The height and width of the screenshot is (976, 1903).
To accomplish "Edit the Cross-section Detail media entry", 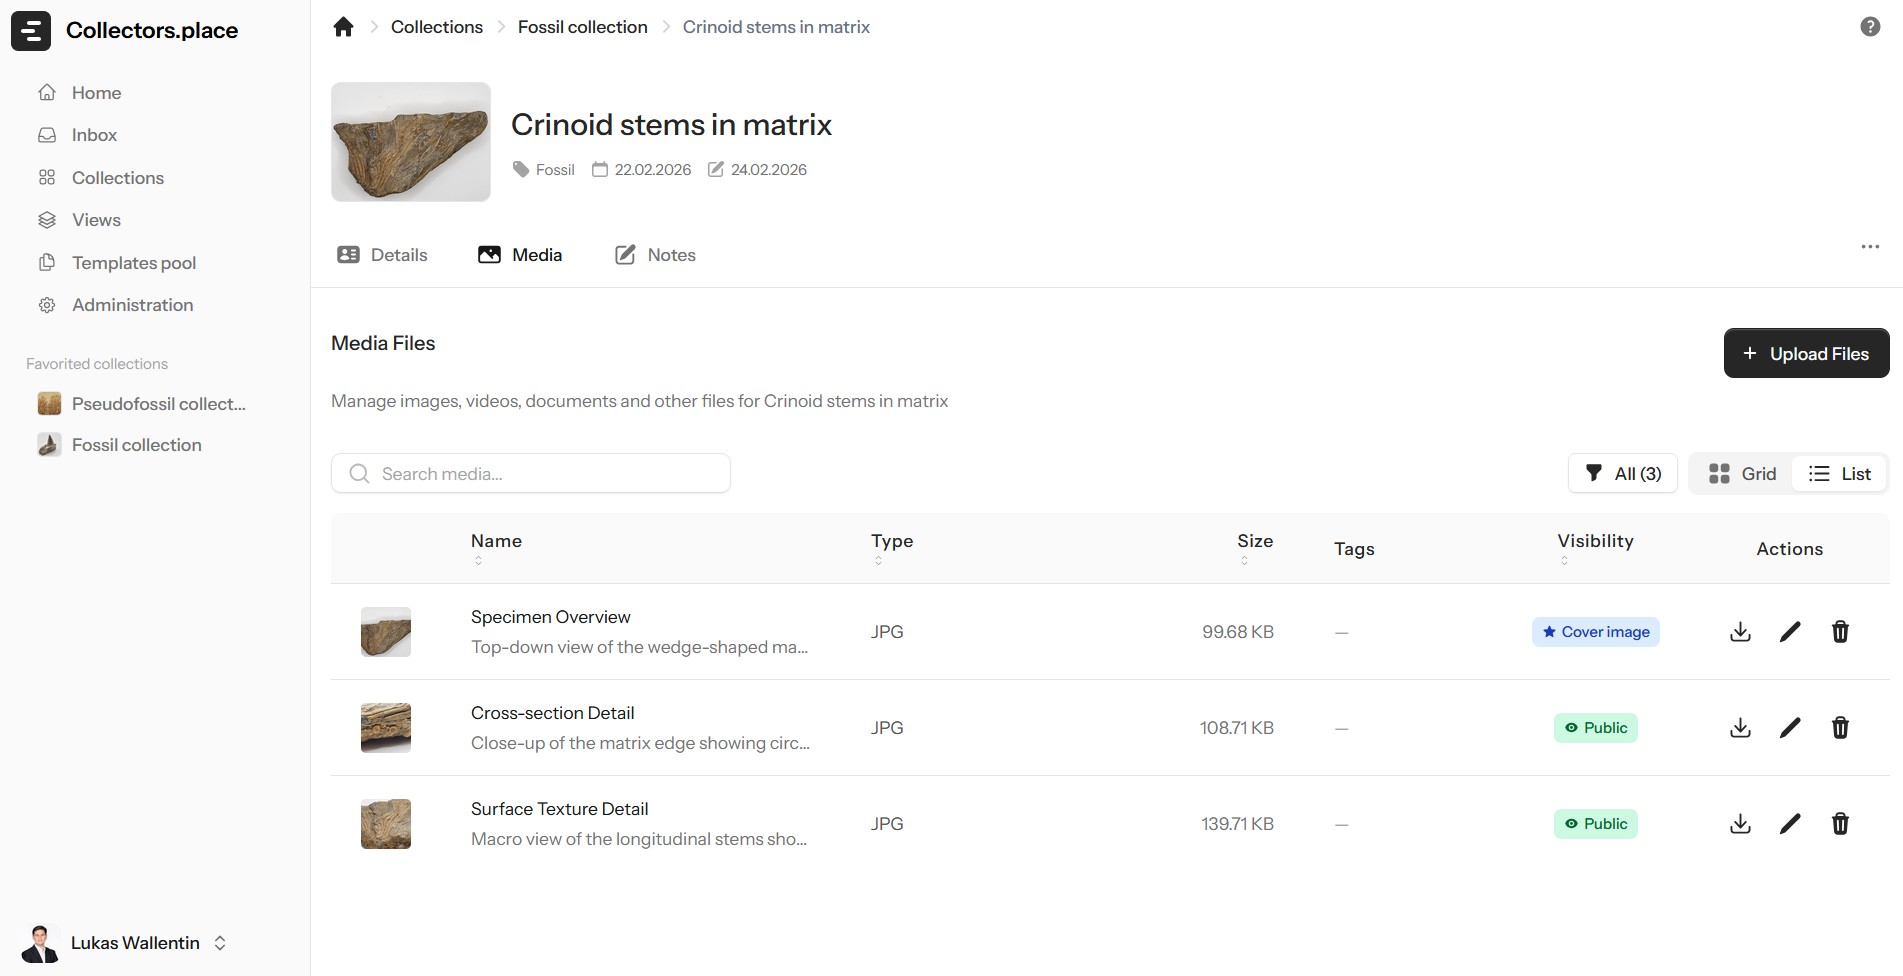I will [x=1790, y=727].
